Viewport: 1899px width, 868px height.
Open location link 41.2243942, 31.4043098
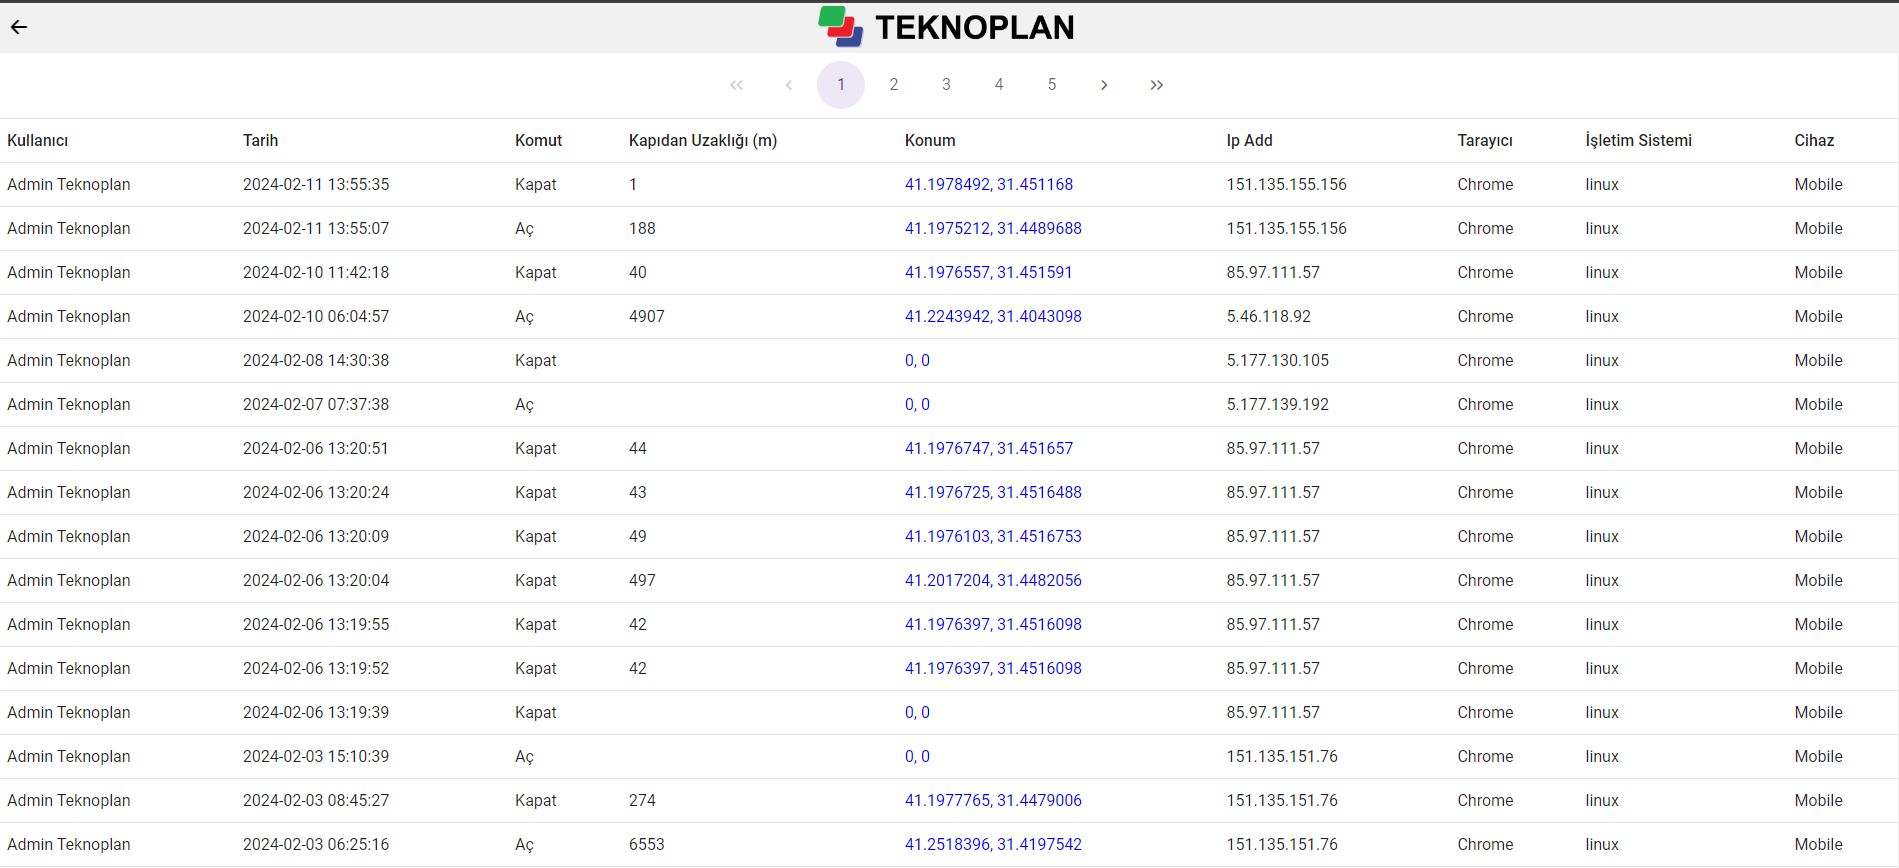click(x=993, y=317)
